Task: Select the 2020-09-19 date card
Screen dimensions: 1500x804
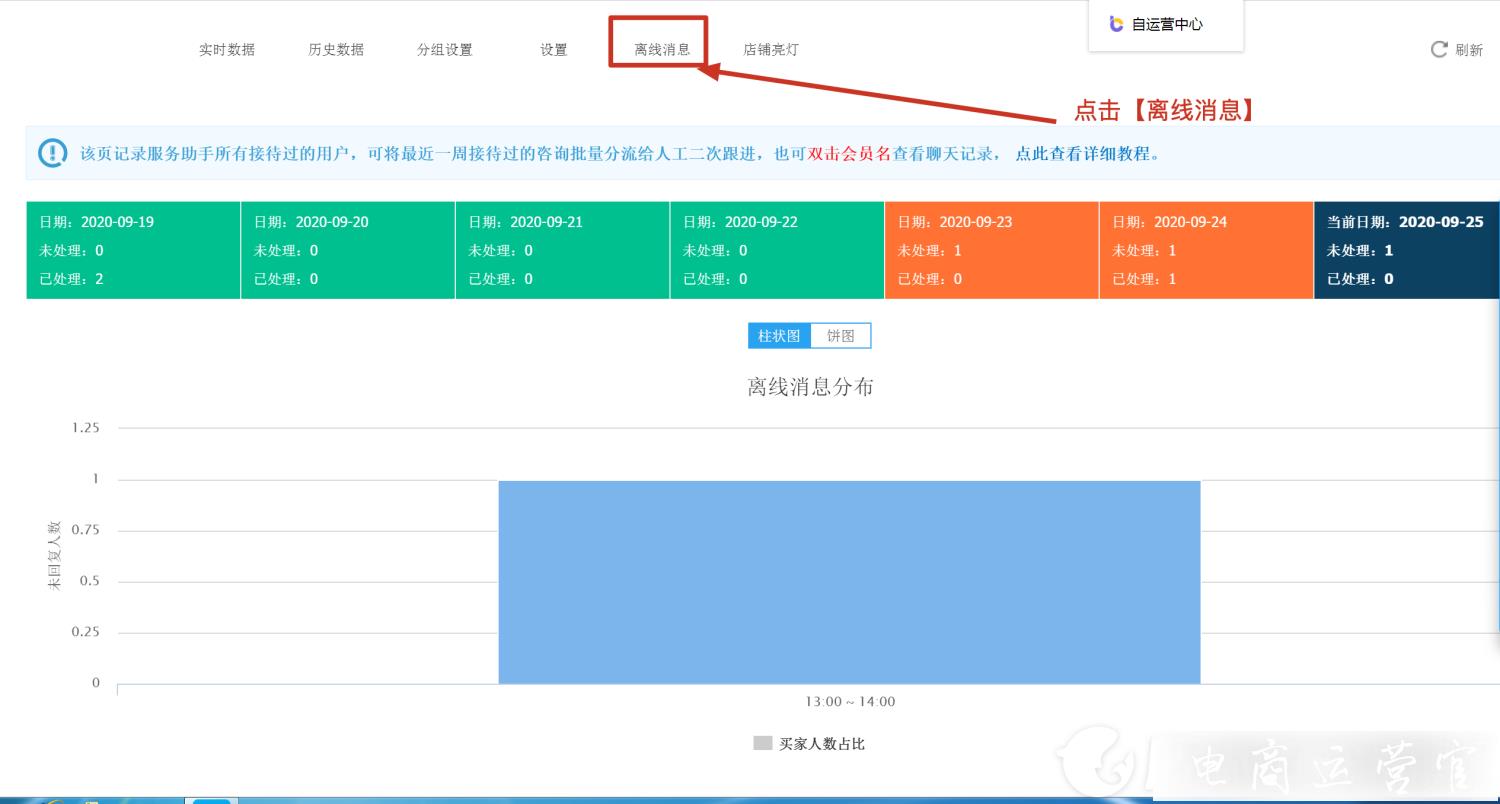Action: 133,250
